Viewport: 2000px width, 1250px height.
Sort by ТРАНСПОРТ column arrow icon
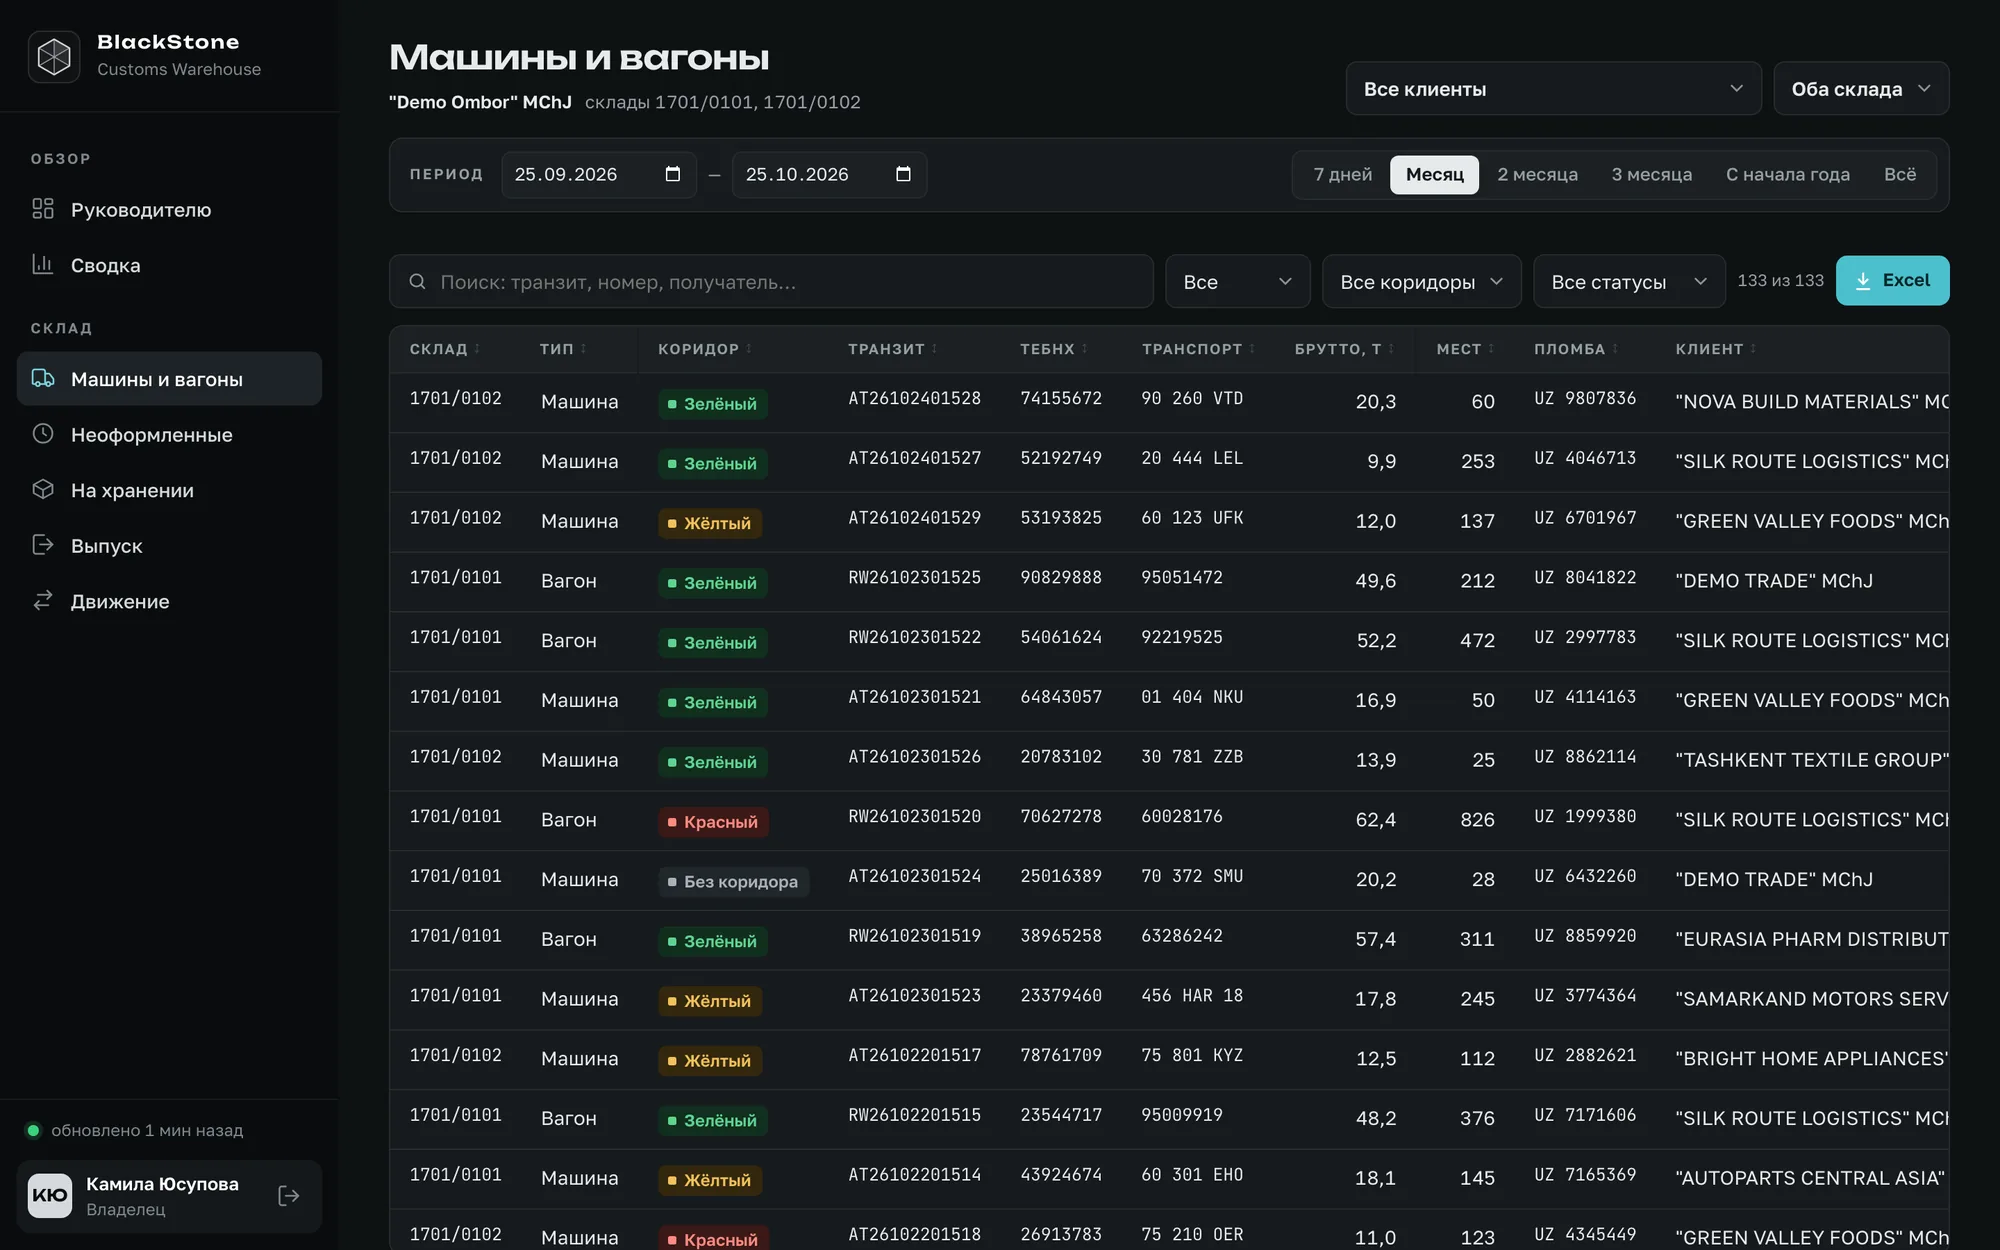click(1252, 349)
